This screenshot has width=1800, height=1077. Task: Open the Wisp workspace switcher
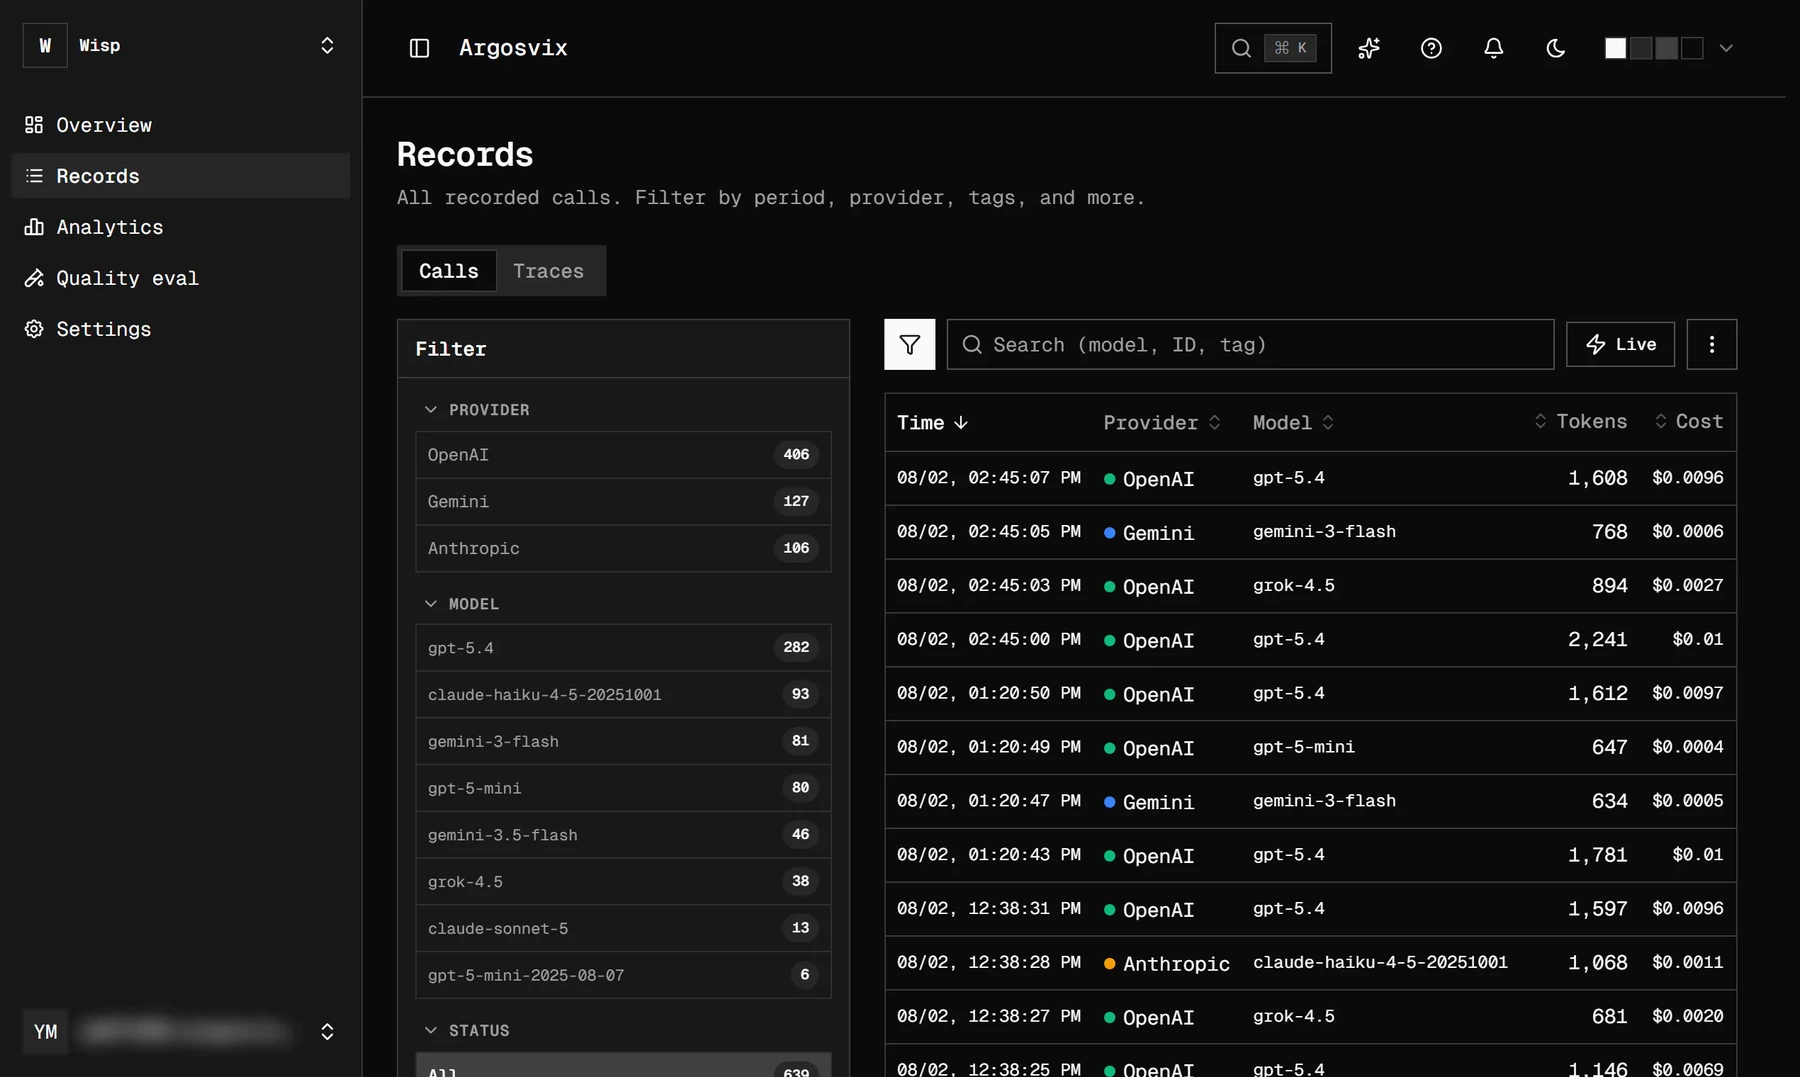point(180,46)
